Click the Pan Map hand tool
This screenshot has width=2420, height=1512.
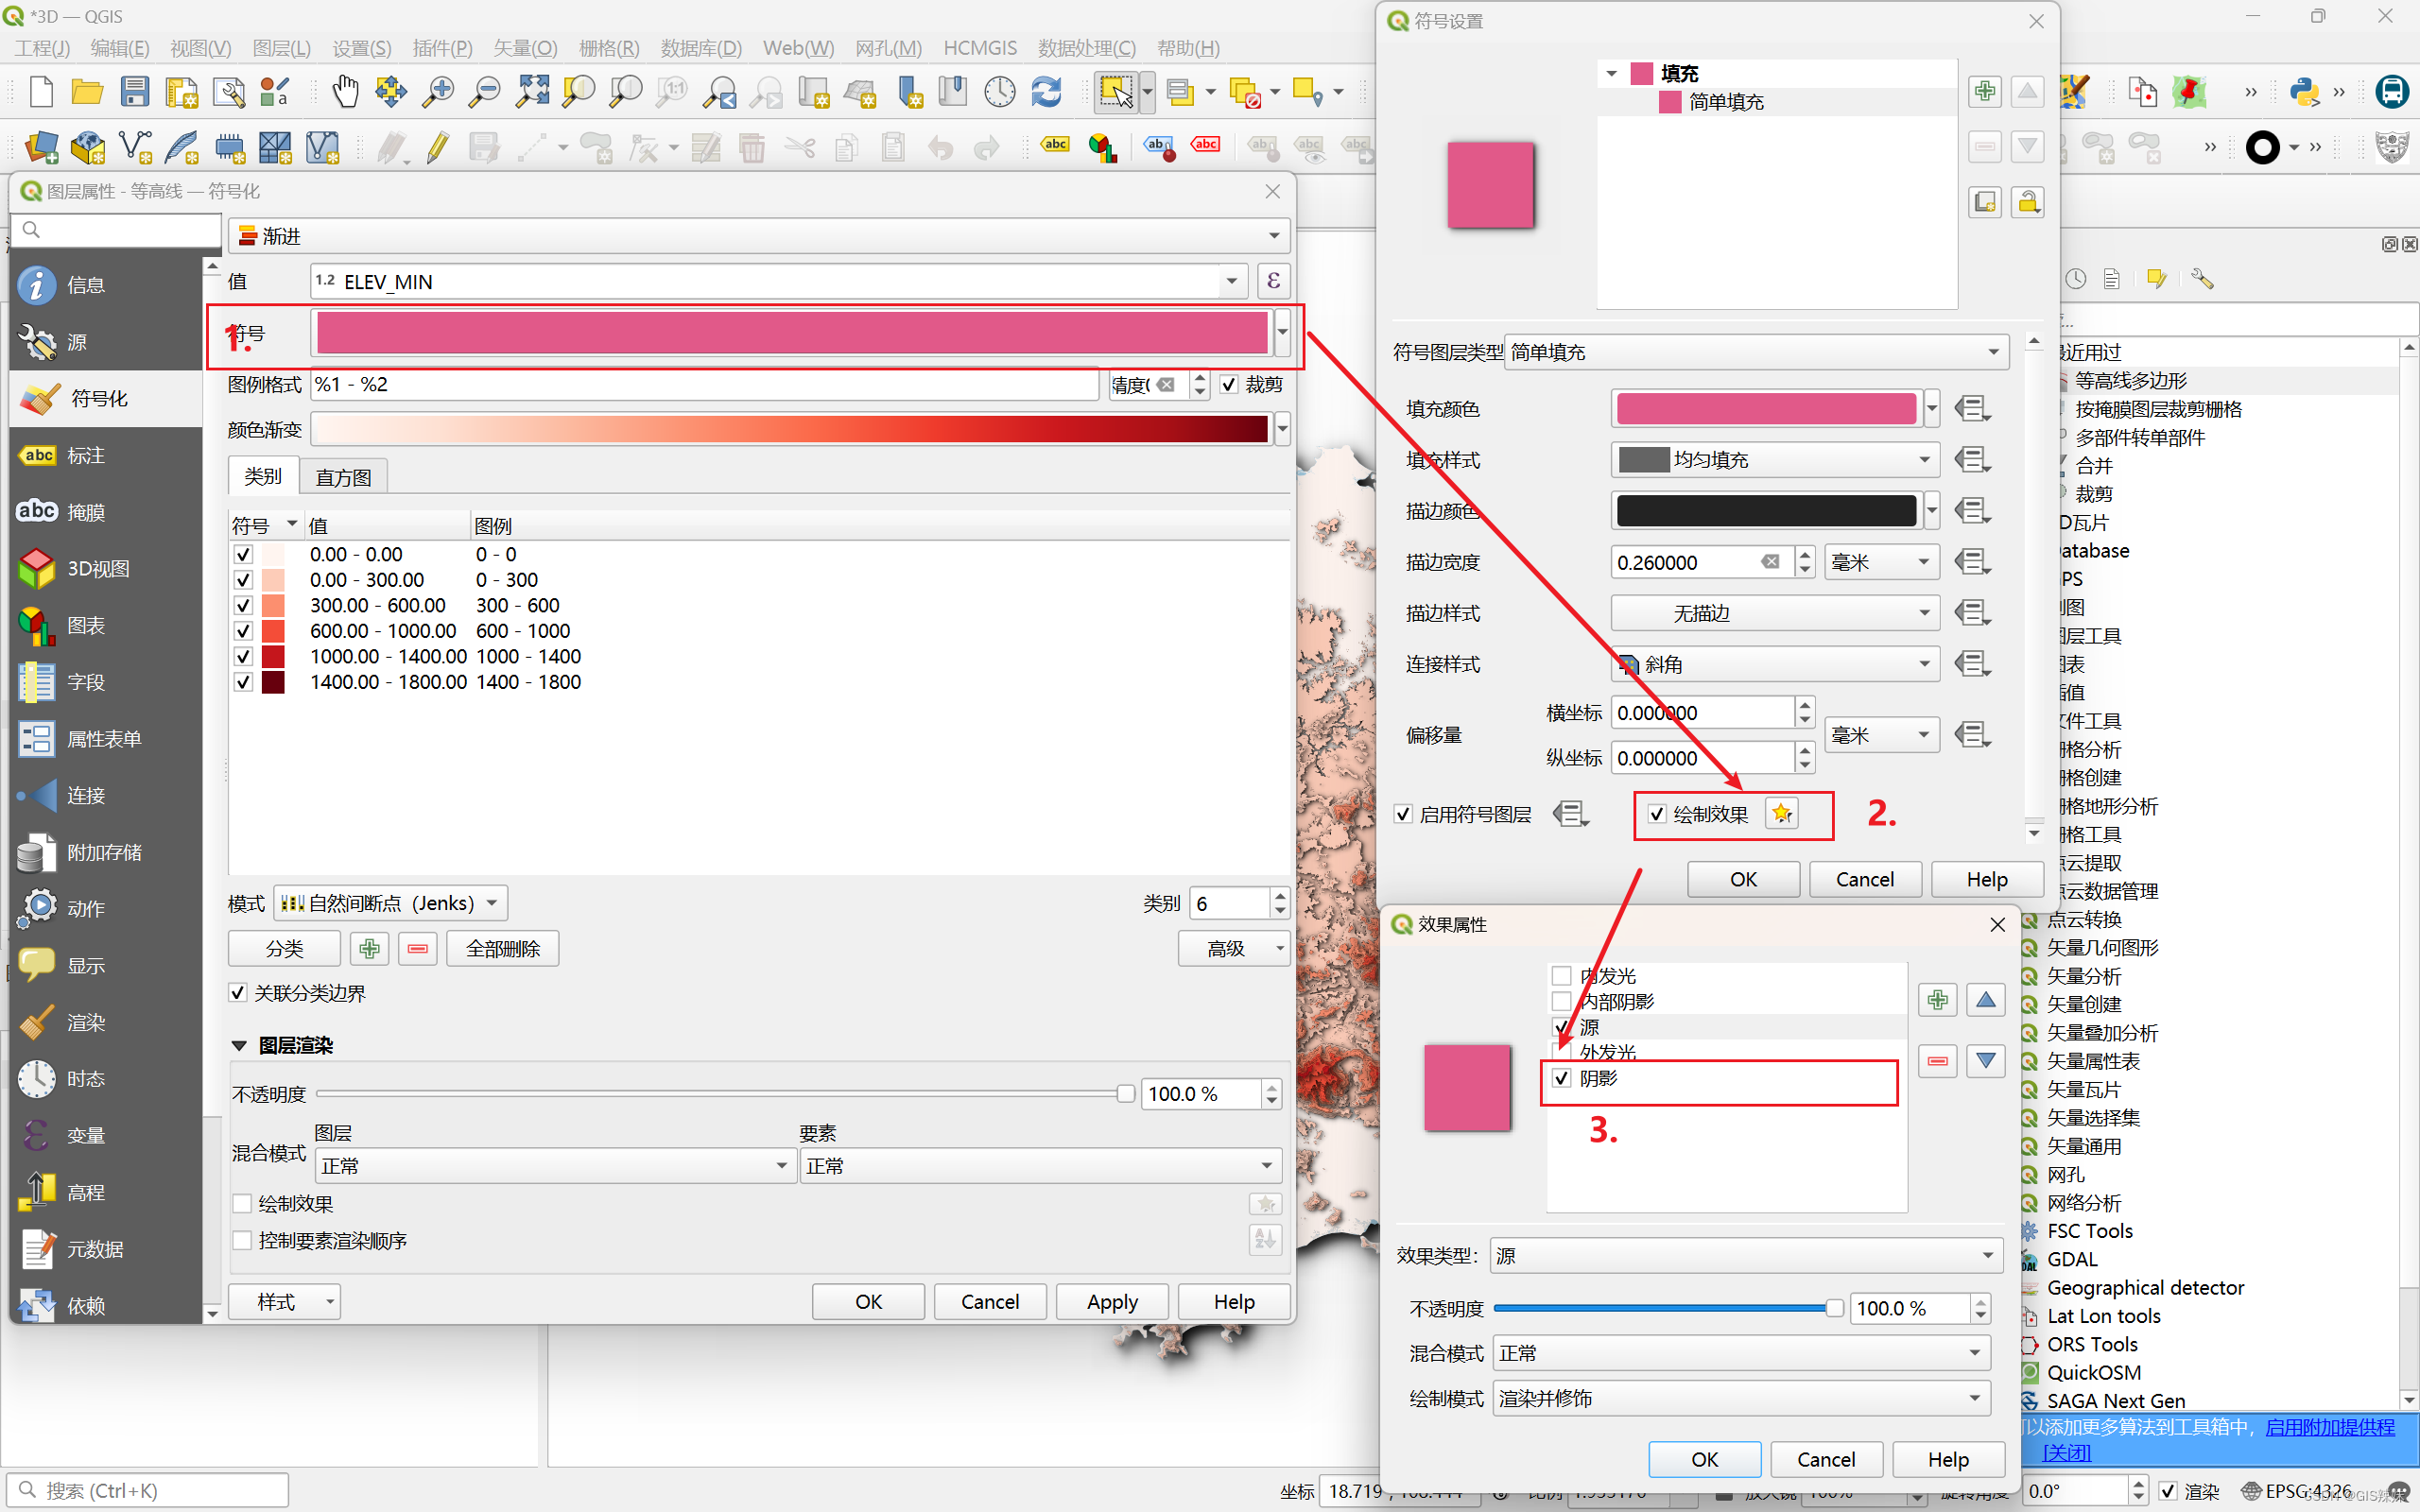(345, 92)
